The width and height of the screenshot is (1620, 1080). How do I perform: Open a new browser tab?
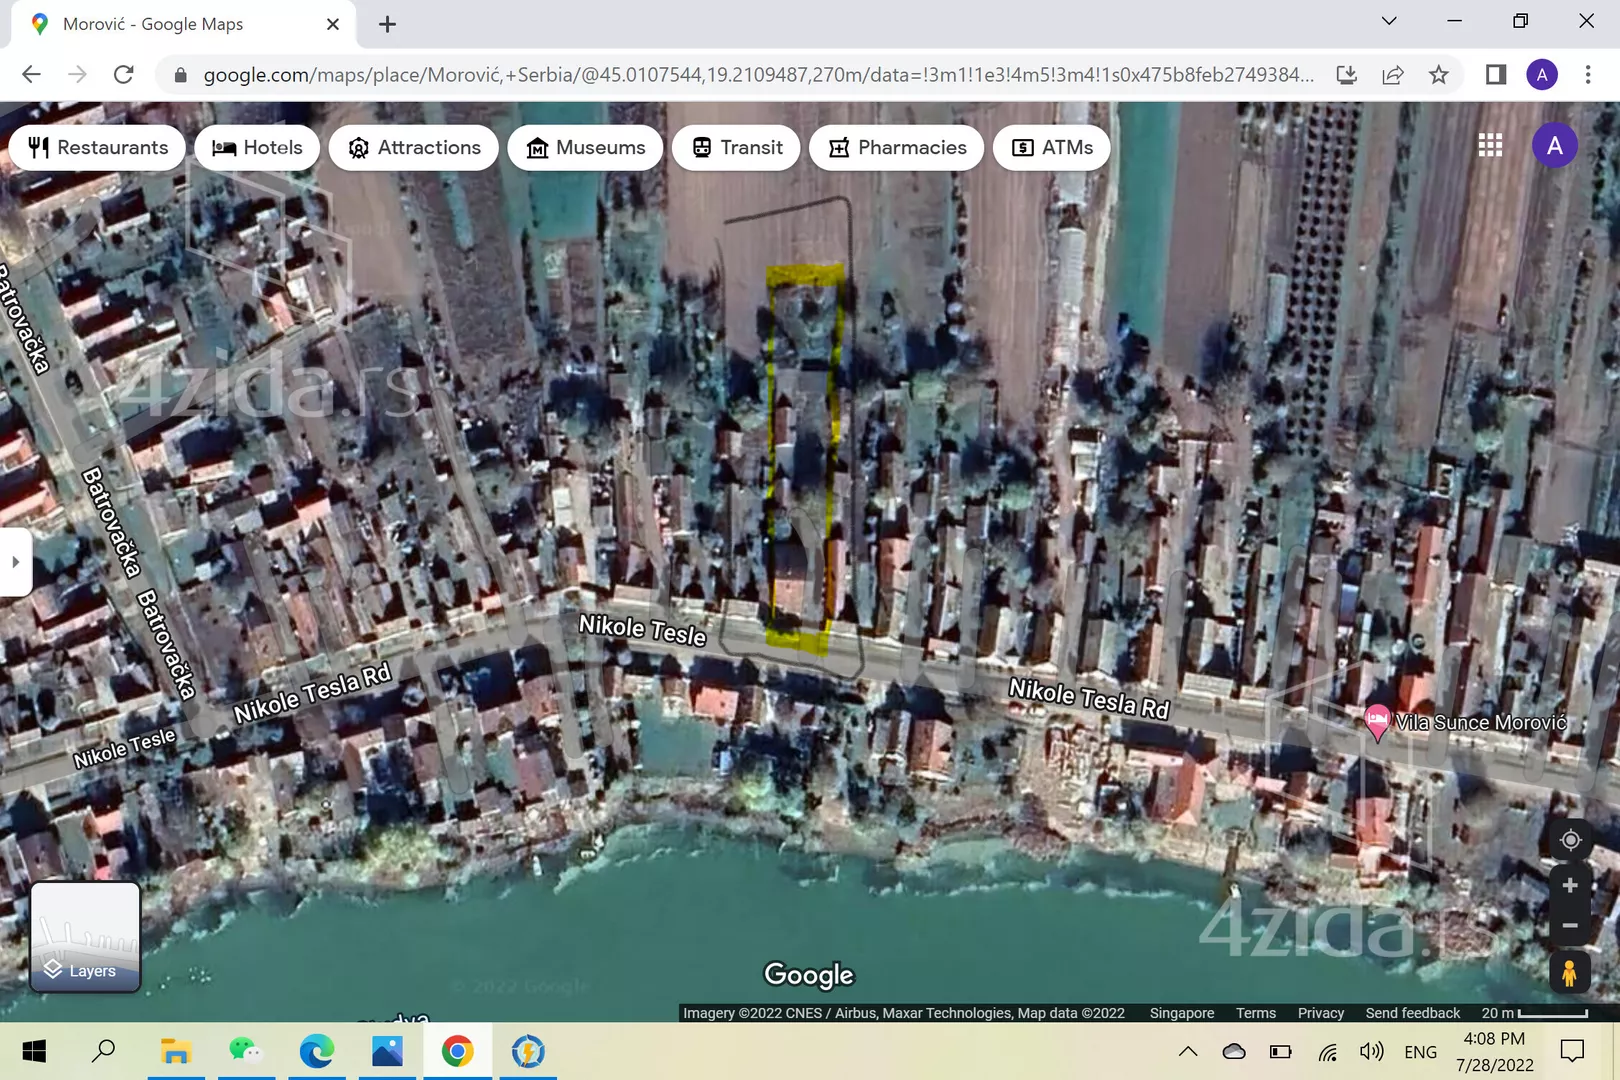pos(388,24)
